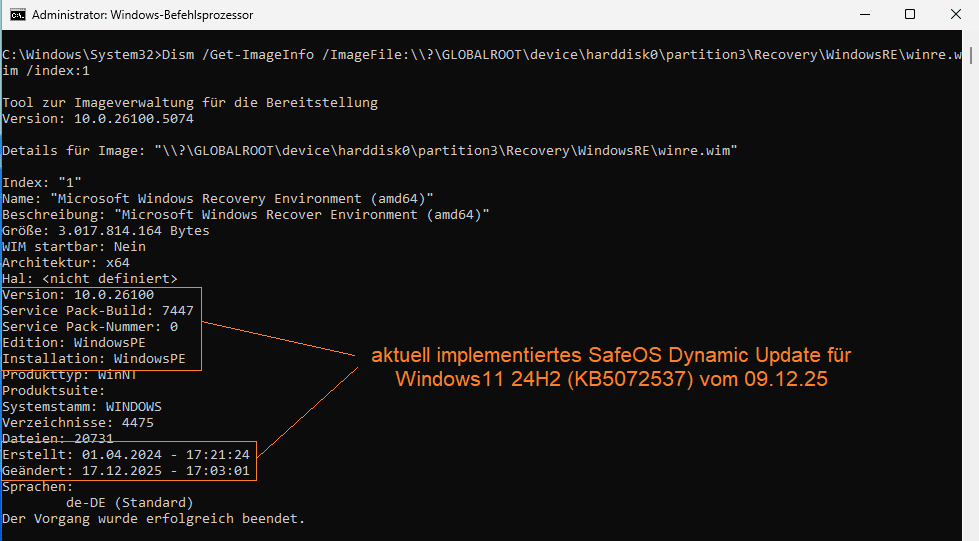Click the 'Beschreibung' line
This screenshot has height=541, width=979.
[246, 215]
